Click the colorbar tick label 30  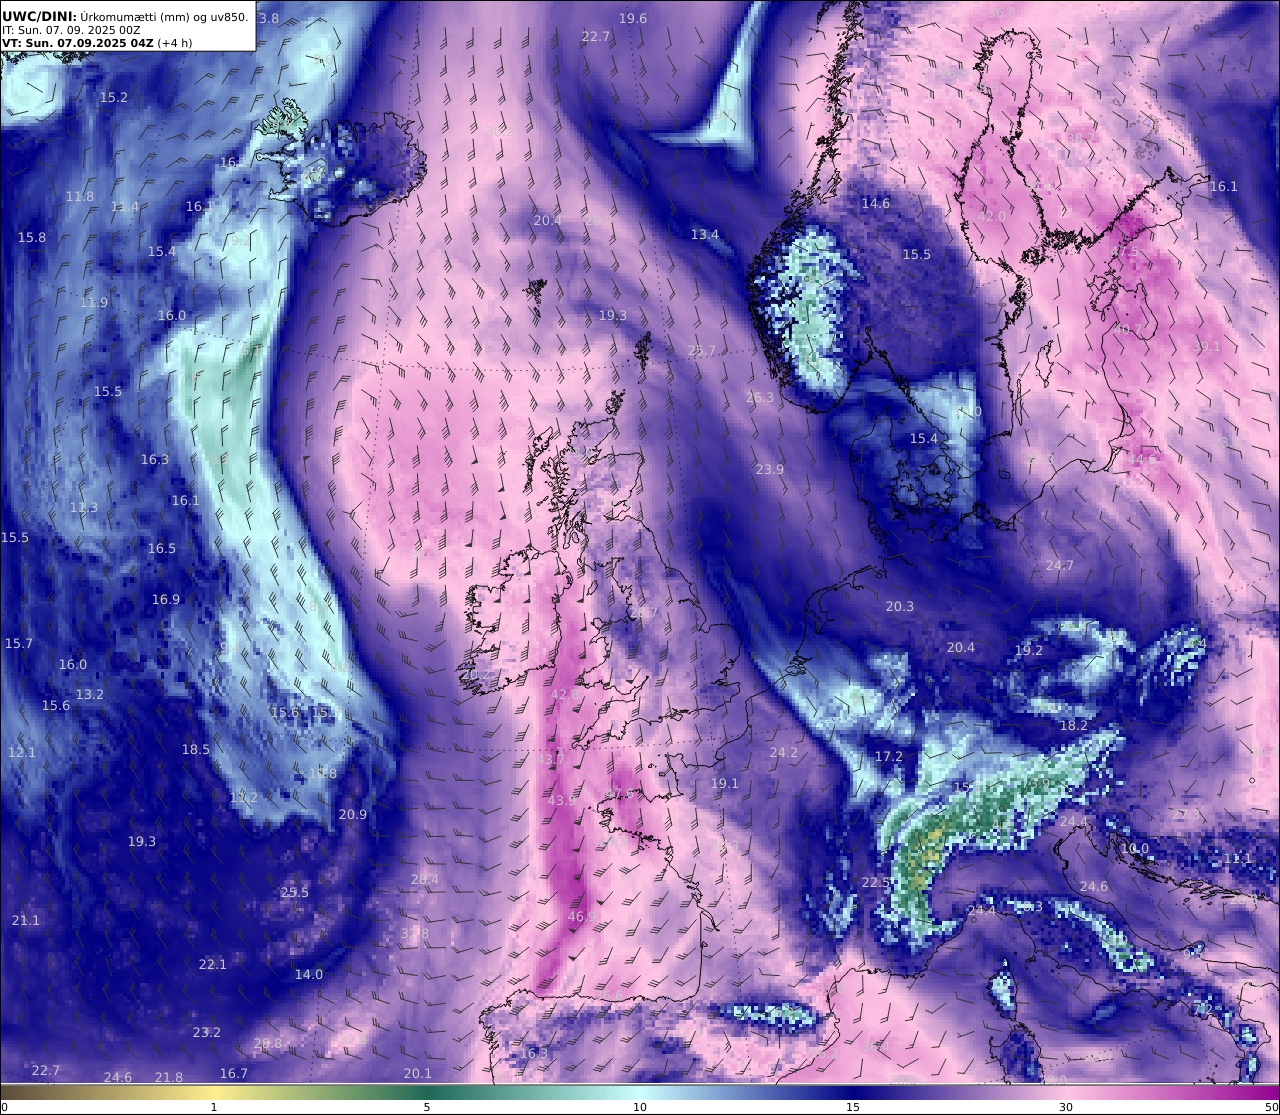tap(1066, 1107)
